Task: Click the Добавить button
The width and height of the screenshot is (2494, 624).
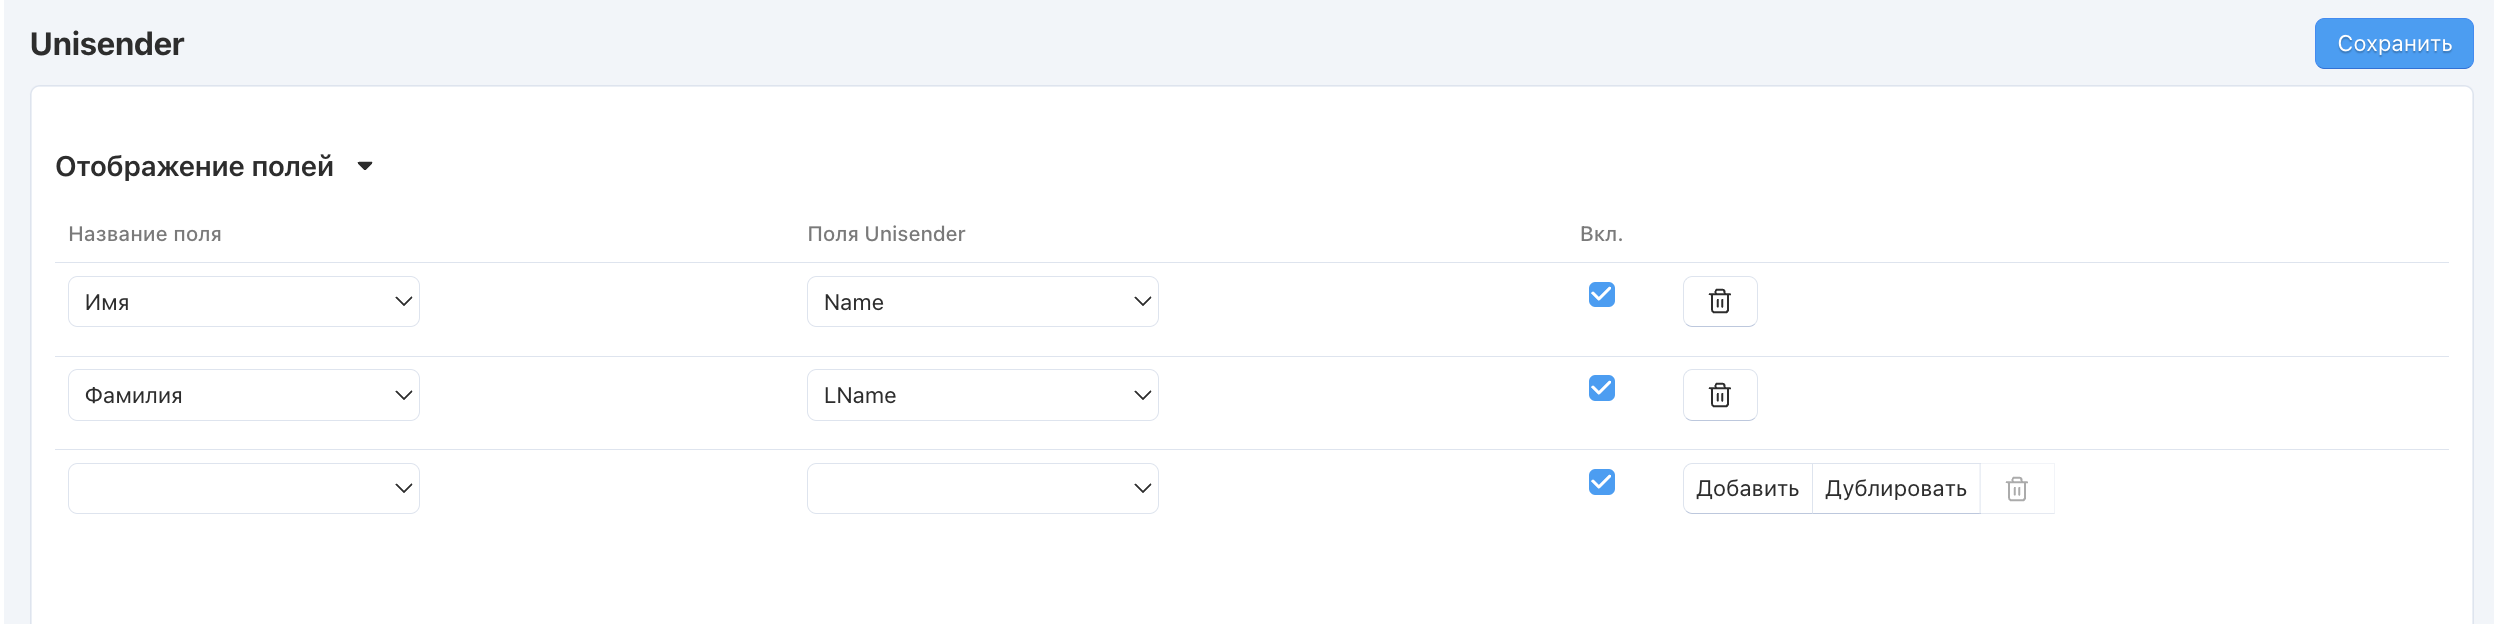Action: (1747, 489)
